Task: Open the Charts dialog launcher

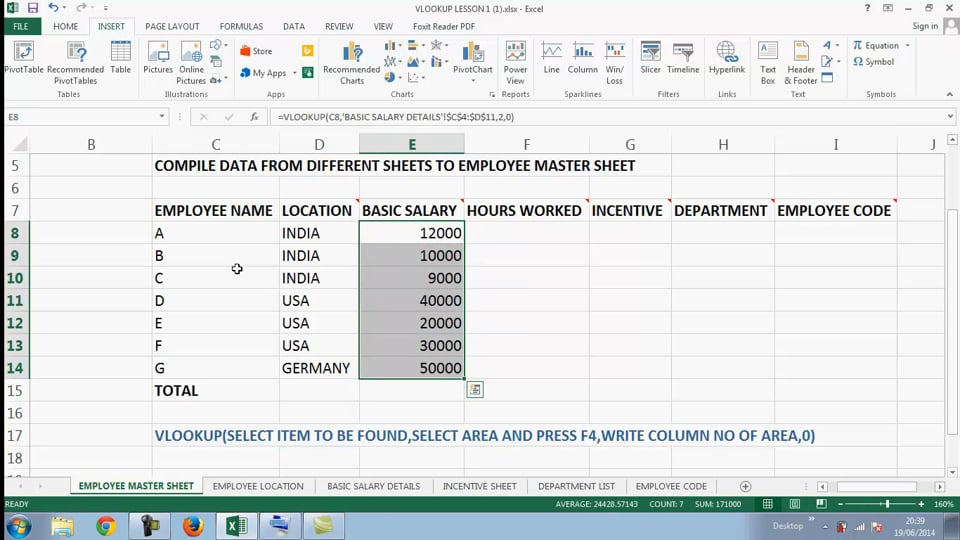Action: (x=492, y=95)
